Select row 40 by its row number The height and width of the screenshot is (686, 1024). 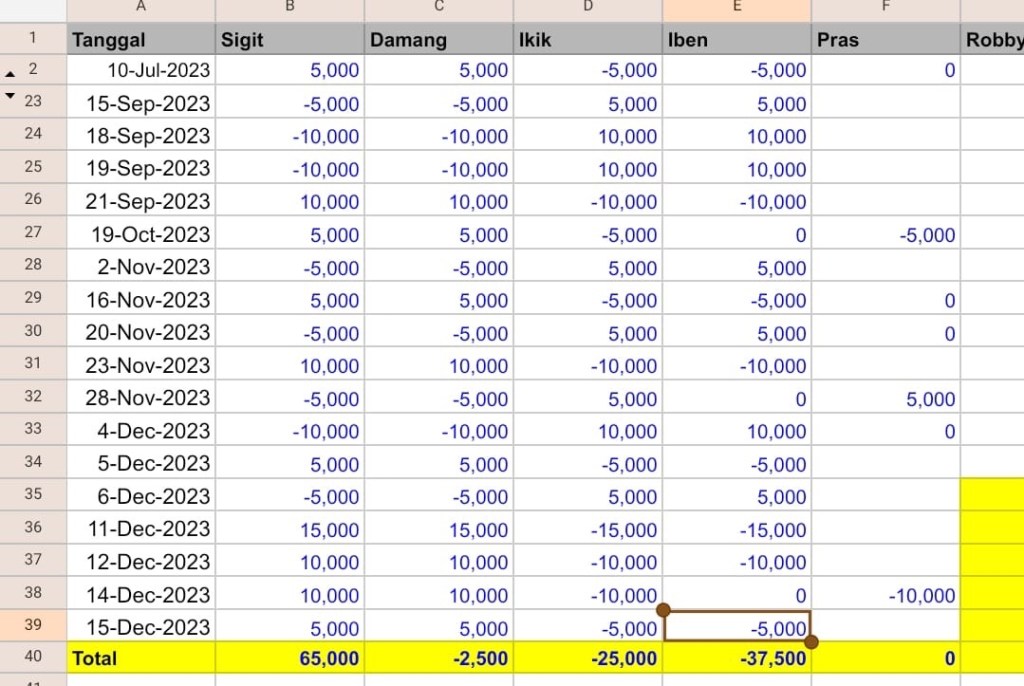point(33,657)
